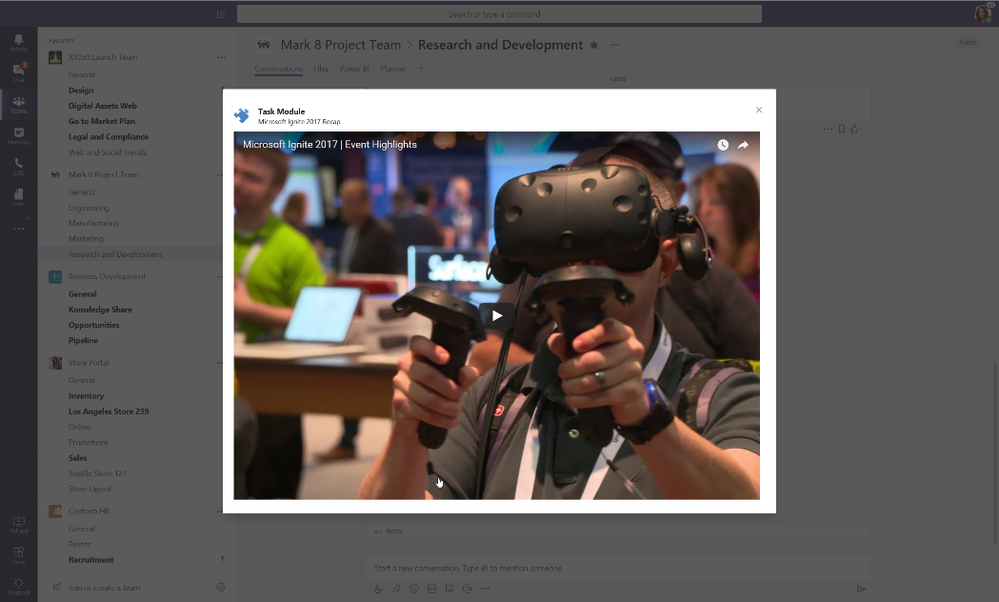Click the Feedback lightbulb icon
Screen dimensions: 999x602
click(x=18, y=587)
